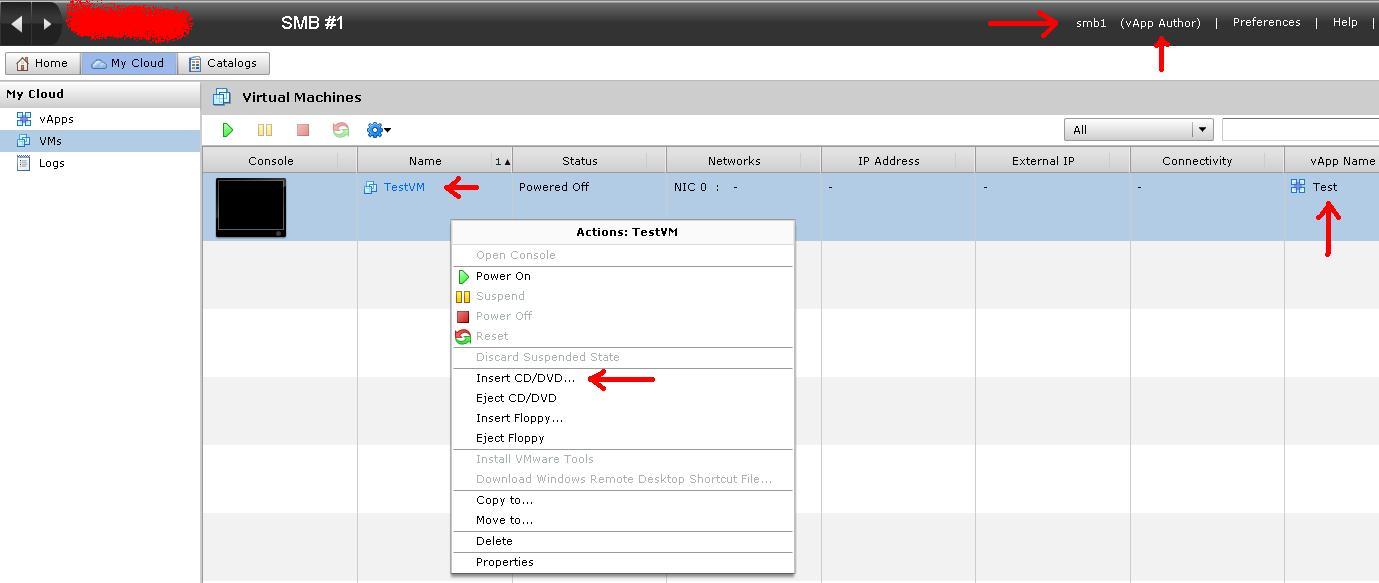Select vApps in My Cloud sidebar
The image size is (1379, 583).
click(57, 119)
